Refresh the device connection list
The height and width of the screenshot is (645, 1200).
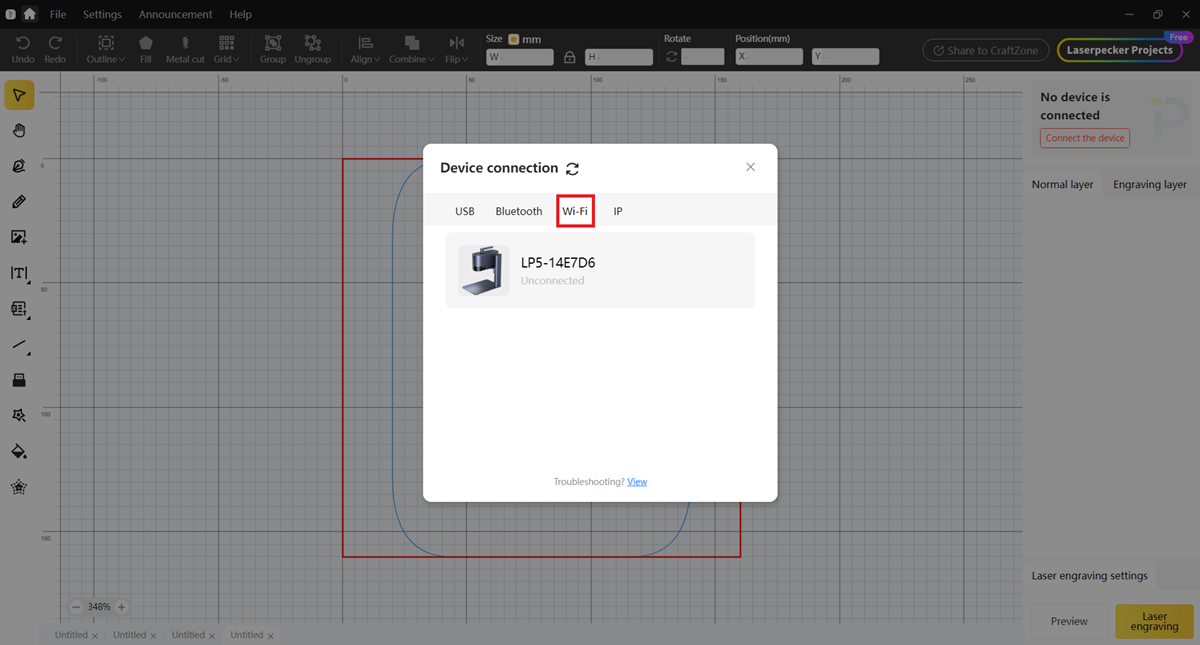pyautogui.click(x=572, y=169)
